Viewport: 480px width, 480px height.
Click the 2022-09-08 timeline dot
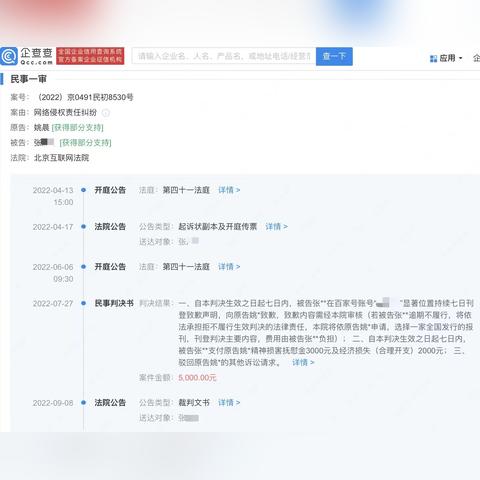click(x=83, y=403)
